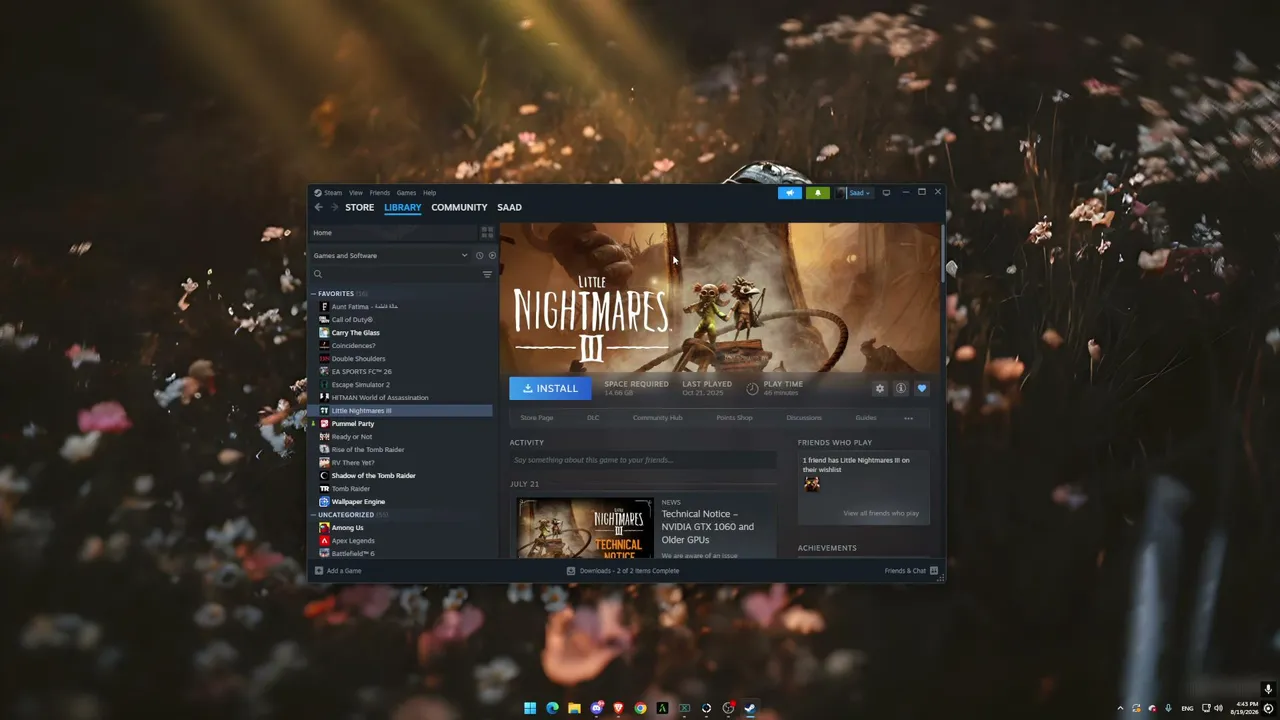Select EA SPORTS FC 26 in the list
The height and width of the screenshot is (720, 1280).
(x=402, y=372)
